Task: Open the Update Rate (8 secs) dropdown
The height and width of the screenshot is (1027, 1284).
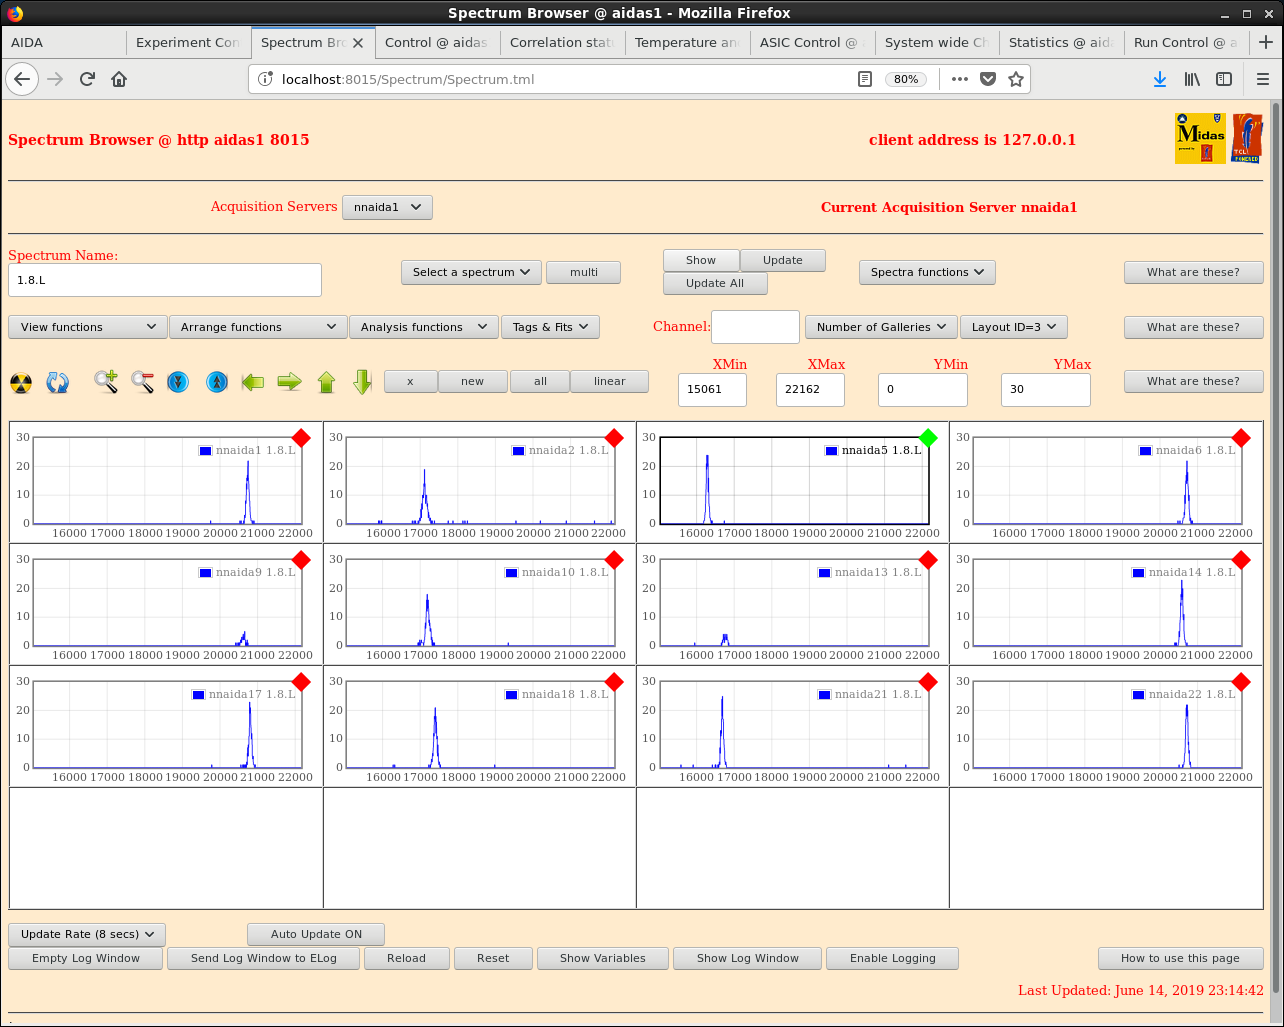Action: click(87, 934)
